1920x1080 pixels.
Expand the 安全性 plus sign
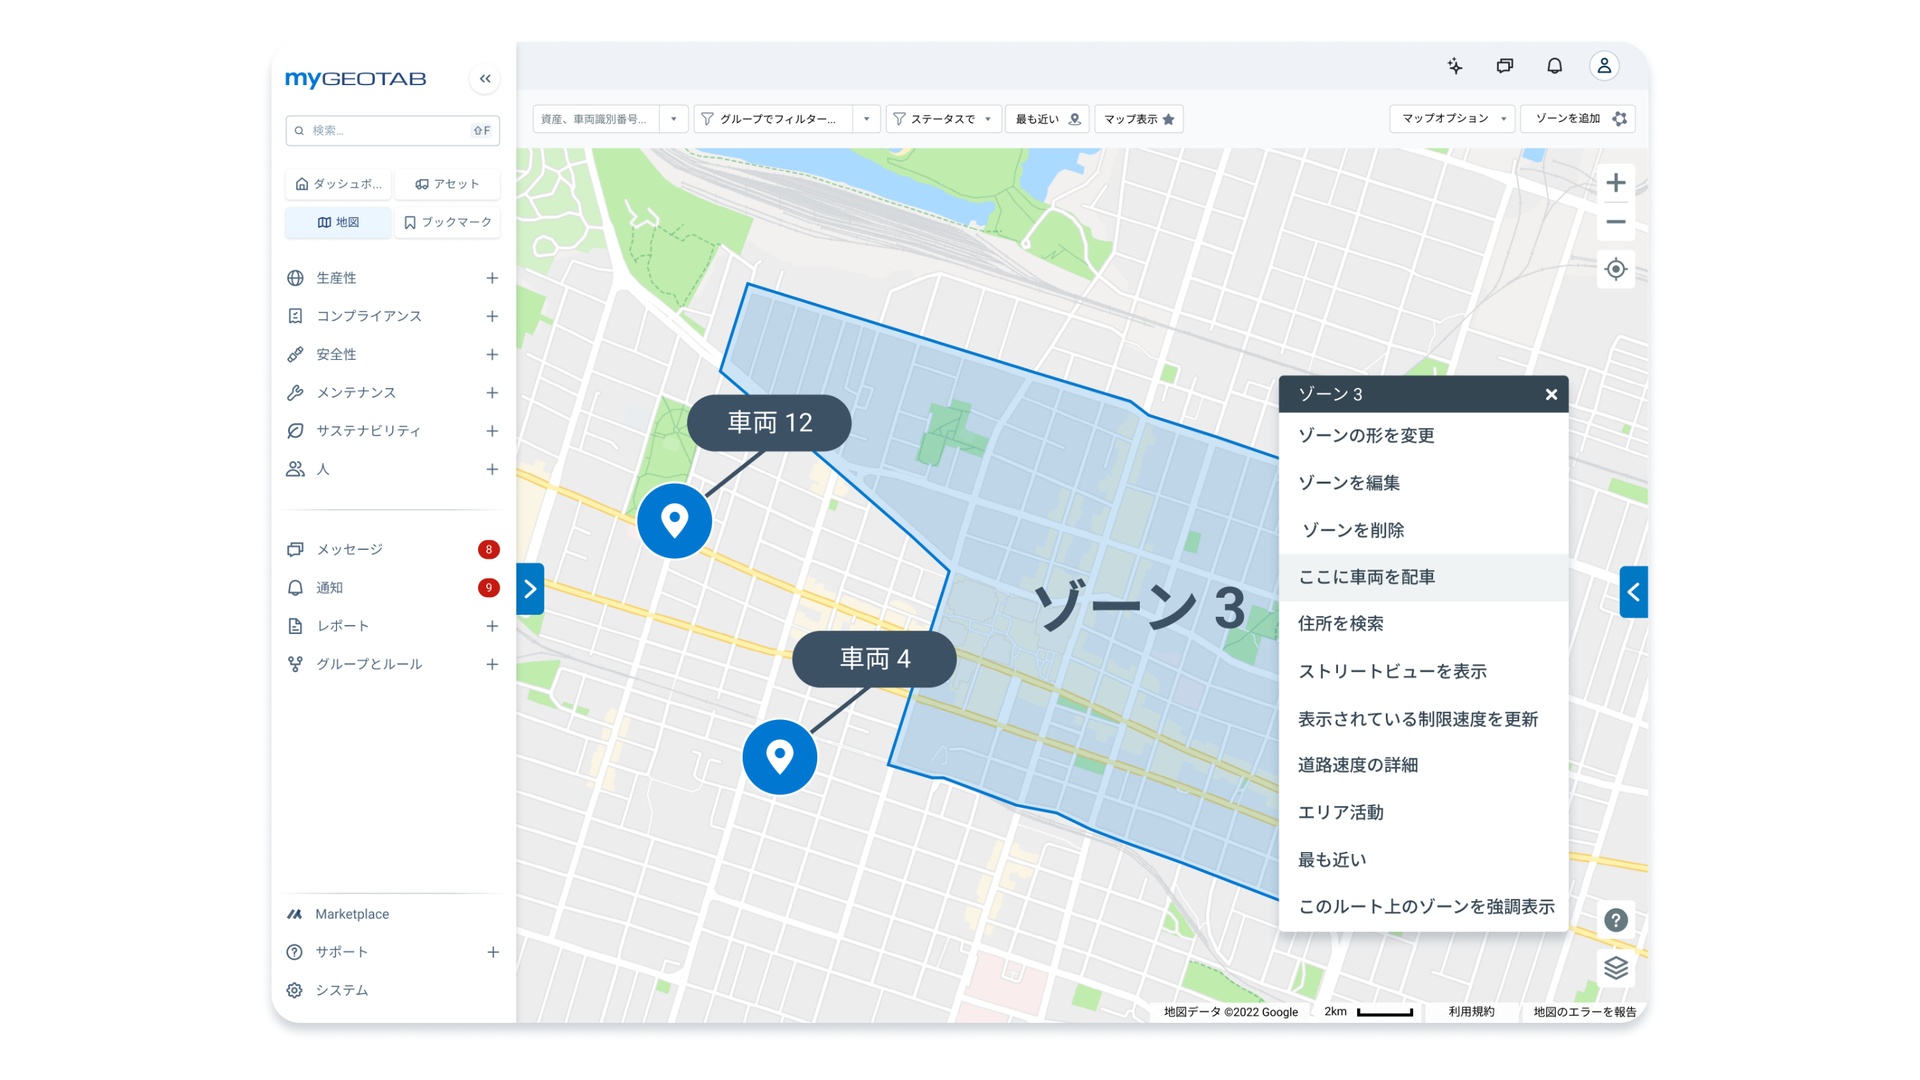click(x=492, y=355)
